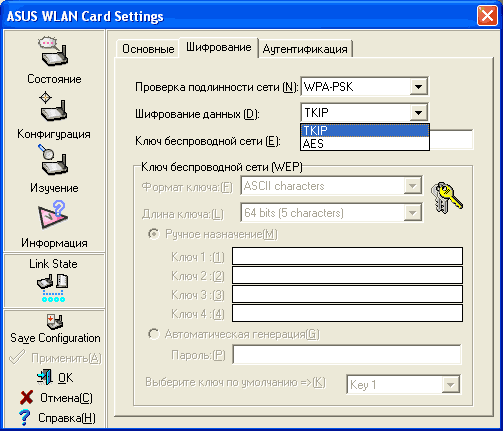This screenshot has width=503, height=431.
Task: Switch to the Аутентификация tab
Action: coord(305,49)
